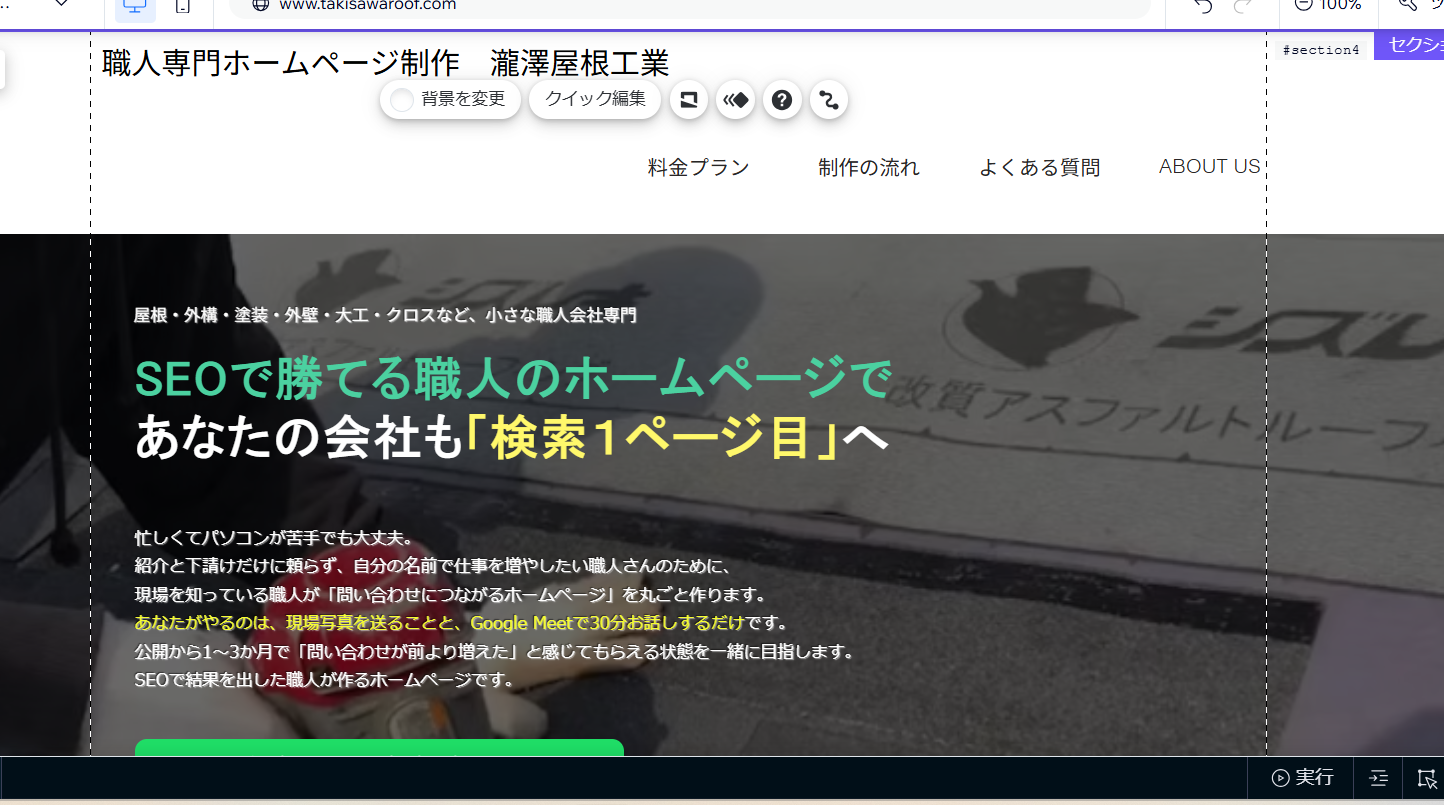Viewport: 1444px width, 805px height.
Task: Run code with 実行 button
Action: [x=1302, y=778]
